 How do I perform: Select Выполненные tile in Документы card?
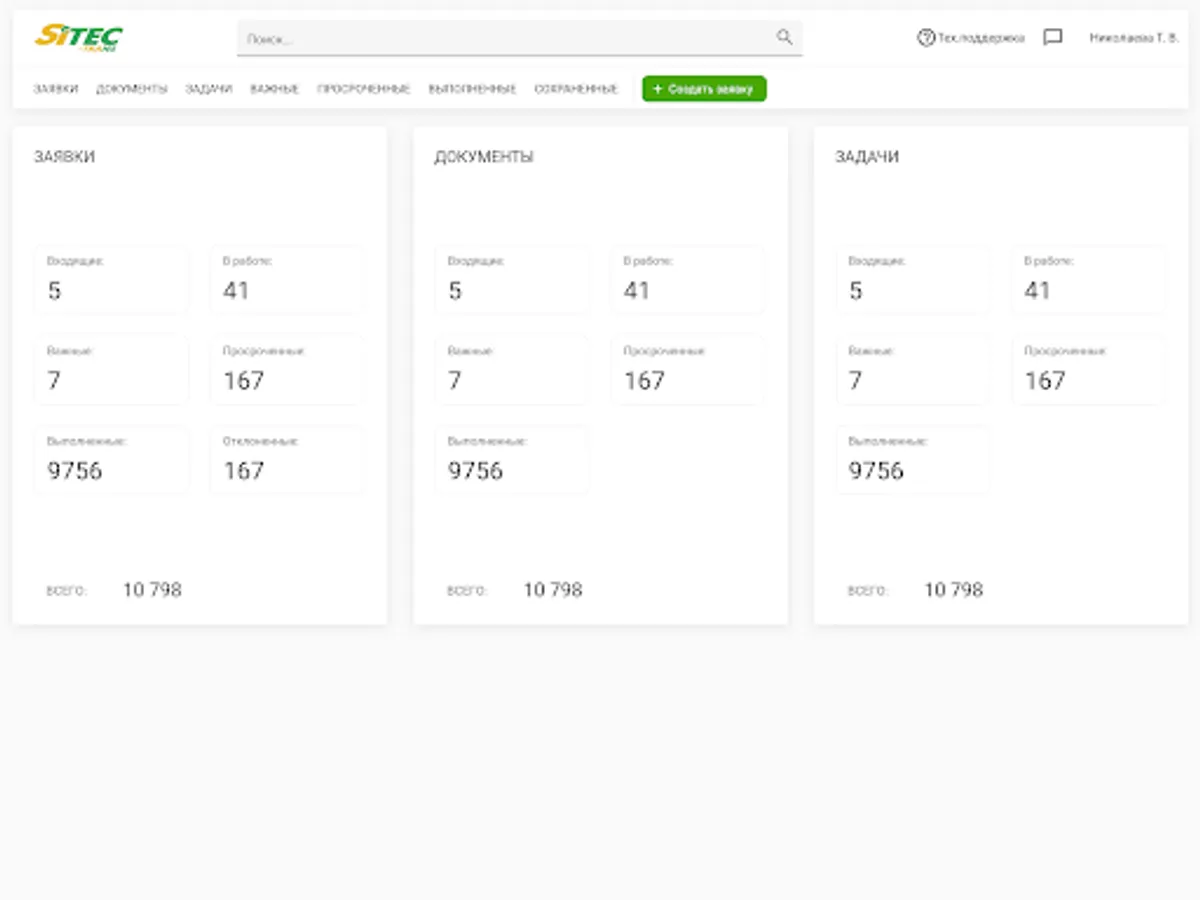click(512, 460)
